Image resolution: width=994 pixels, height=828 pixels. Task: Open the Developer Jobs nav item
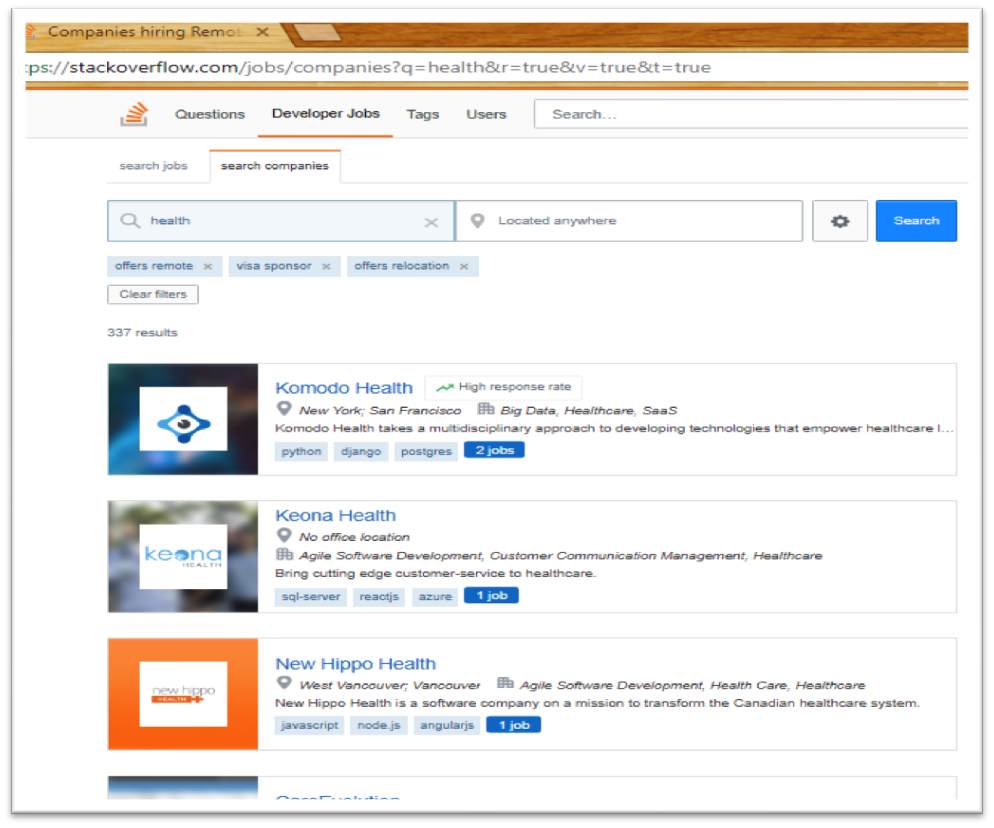[326, 113]
